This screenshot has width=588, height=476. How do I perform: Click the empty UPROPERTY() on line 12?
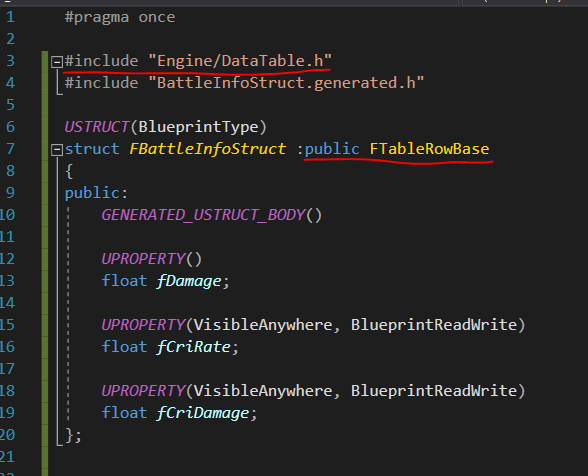(x=152, y=259)
